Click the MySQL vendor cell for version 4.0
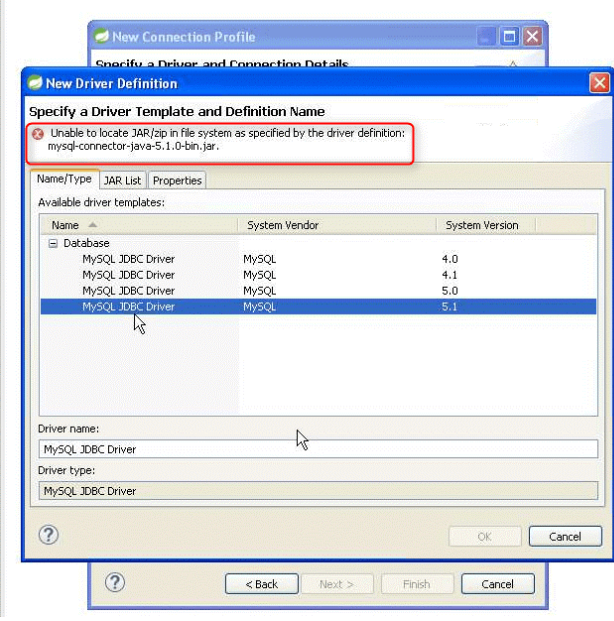Viewport: 614px width, 621px height. (x=260, y=259)
